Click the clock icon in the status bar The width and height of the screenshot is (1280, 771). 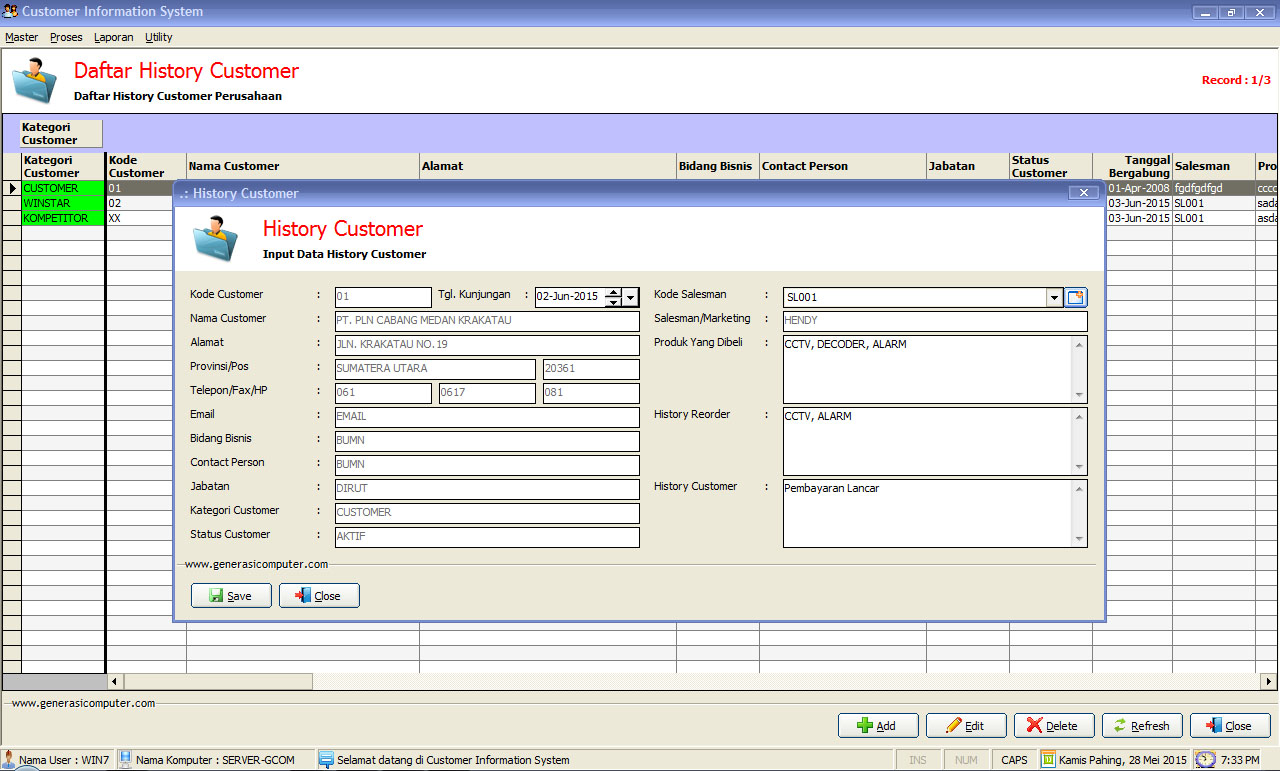(x=1205, y=760)
